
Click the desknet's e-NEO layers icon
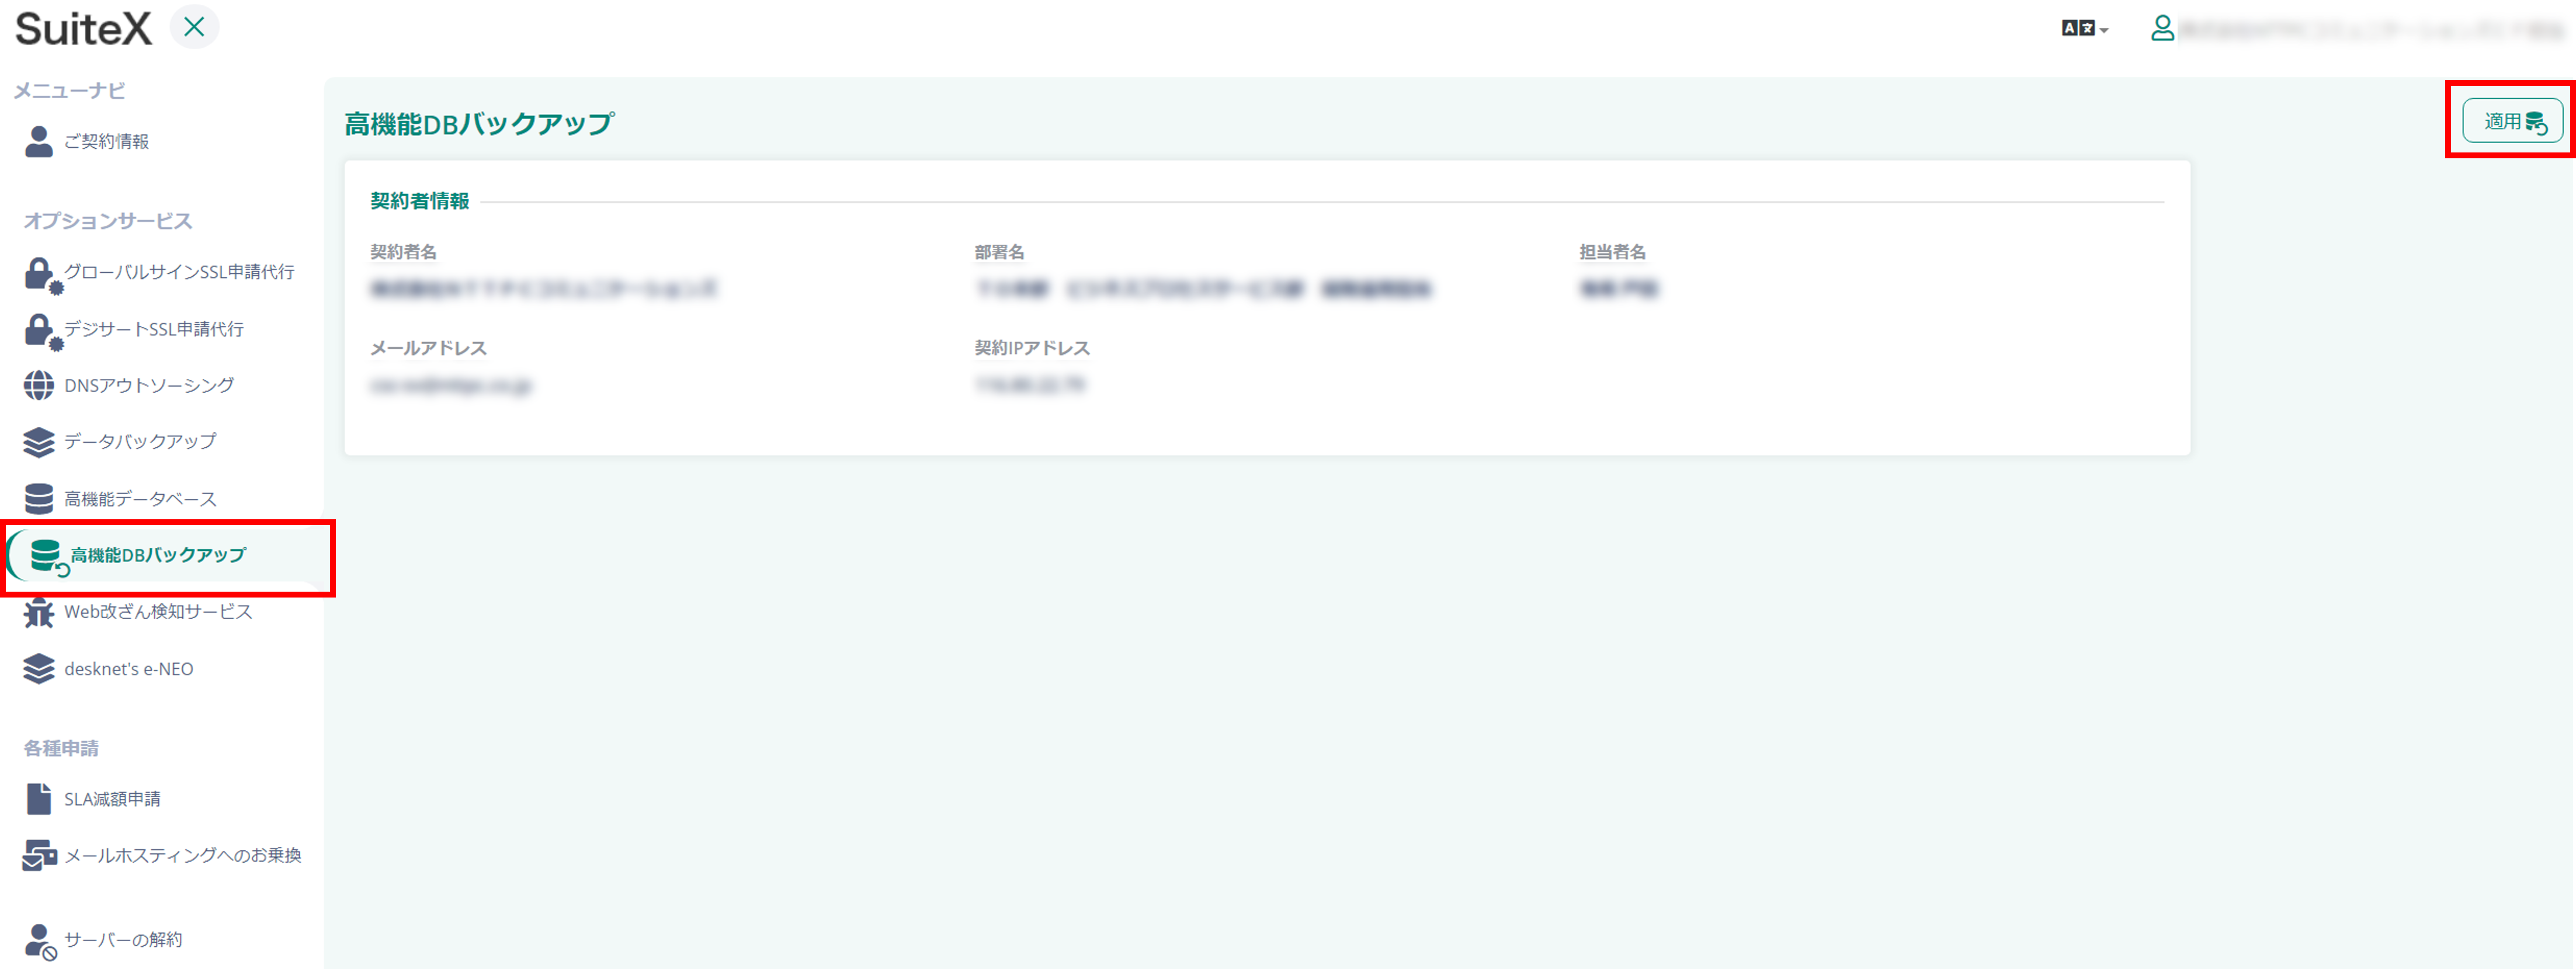pyautogui.click(x=39, y=669)
